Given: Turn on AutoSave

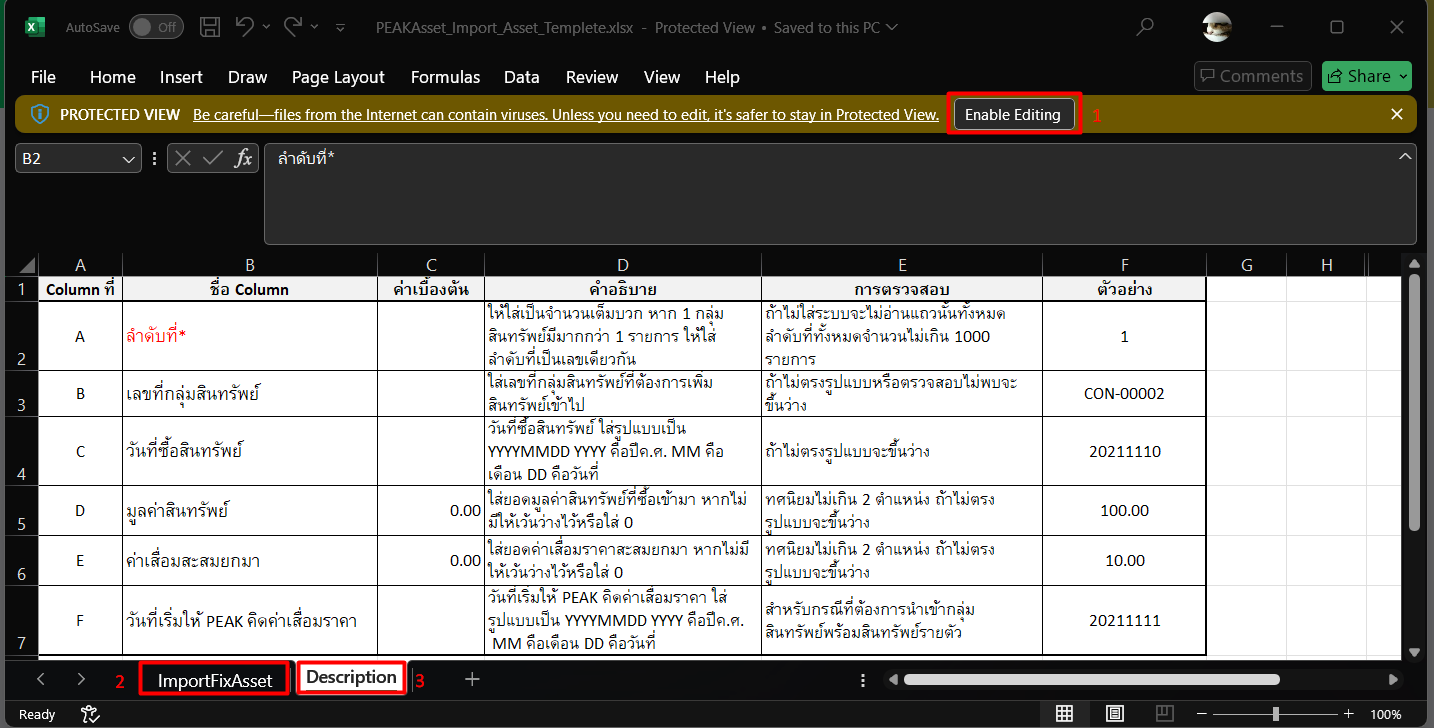Looking at the screenshot, I should 156,27.
